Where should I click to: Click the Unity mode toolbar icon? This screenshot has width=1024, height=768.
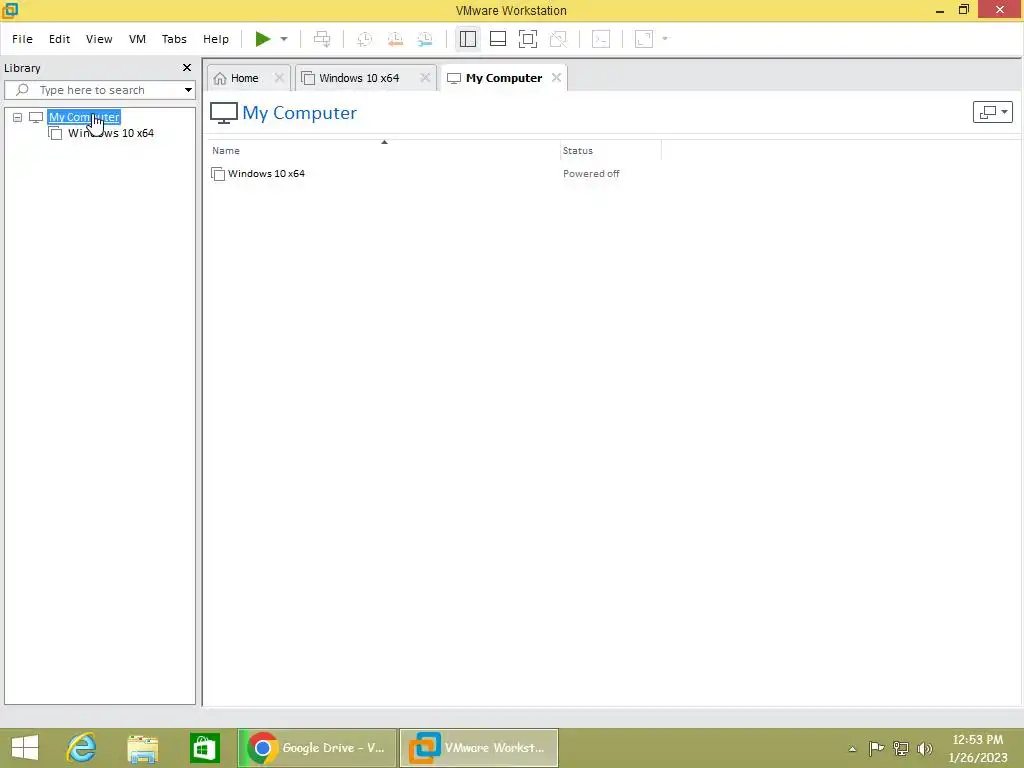tap(558, 39)
